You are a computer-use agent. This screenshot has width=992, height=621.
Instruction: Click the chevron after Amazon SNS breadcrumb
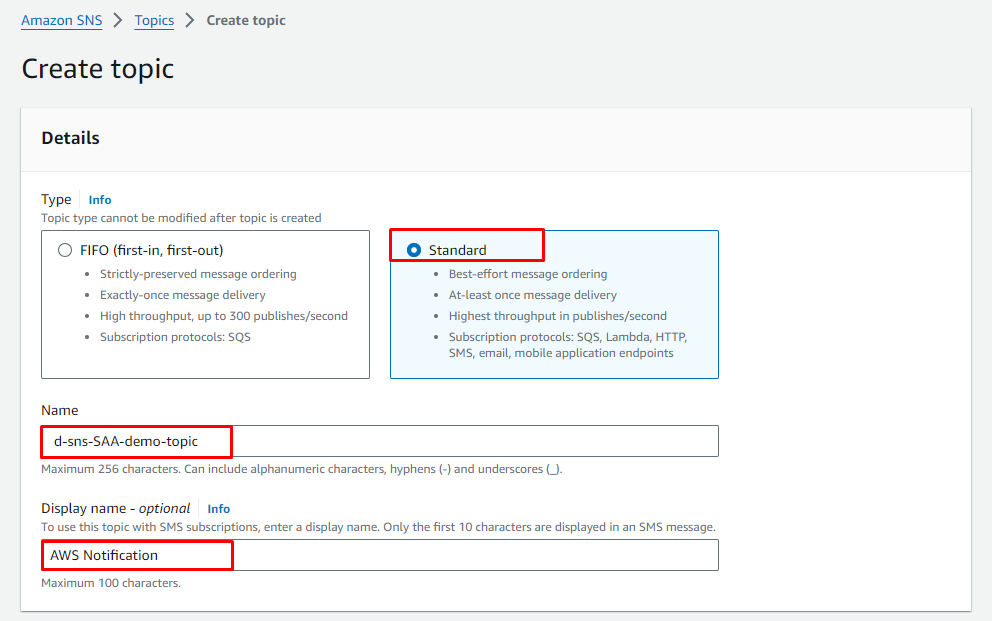coord(118,20)
